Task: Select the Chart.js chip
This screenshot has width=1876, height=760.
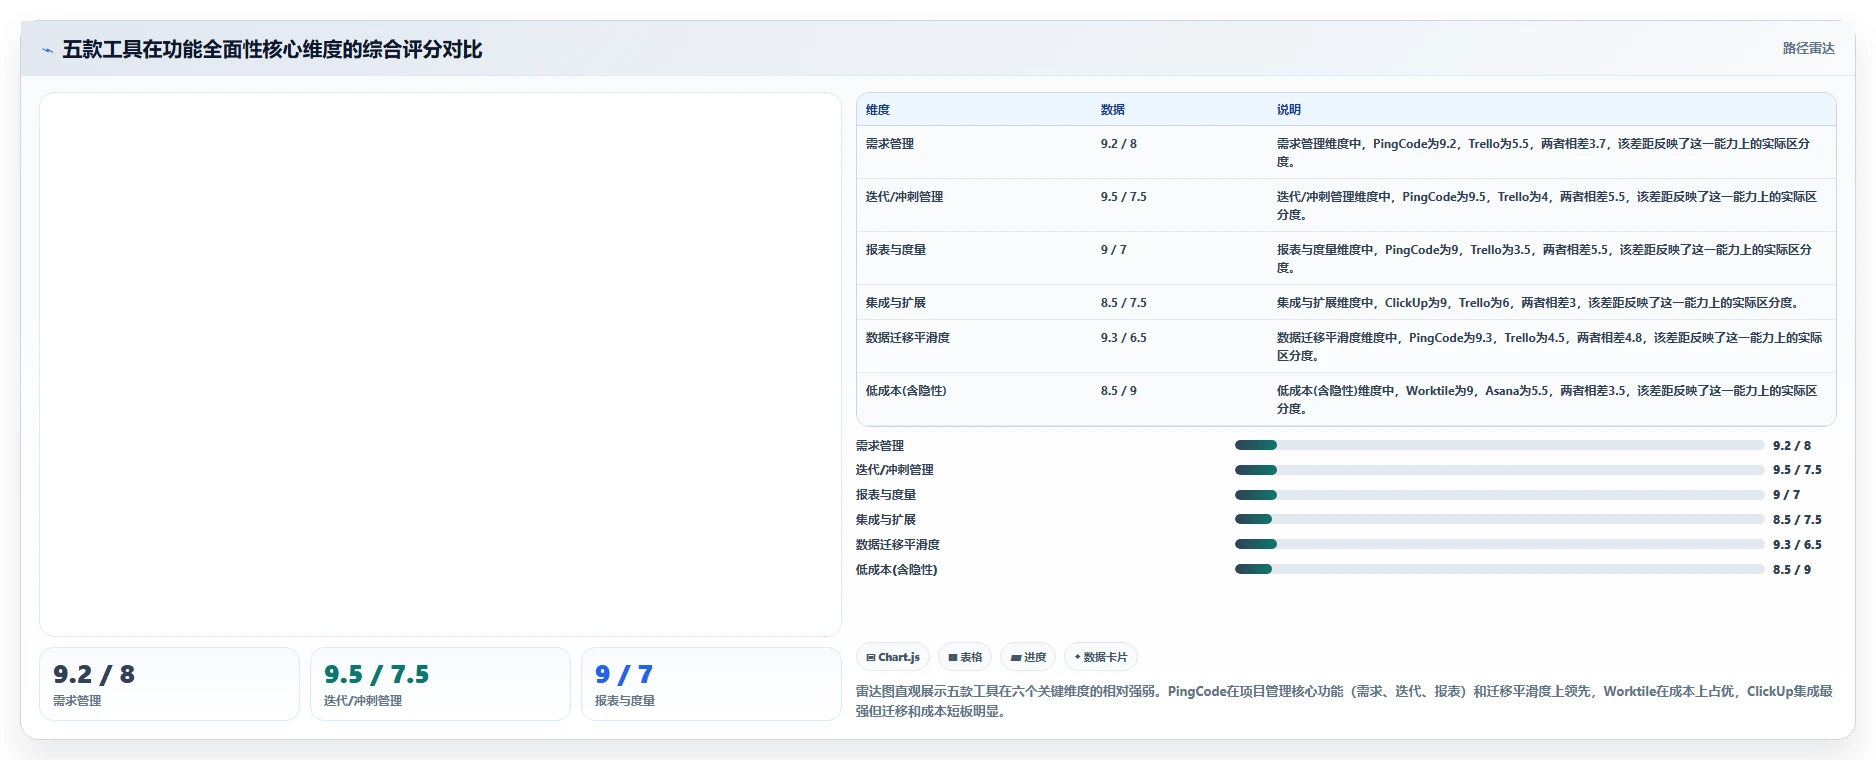Action: (893, 657)
